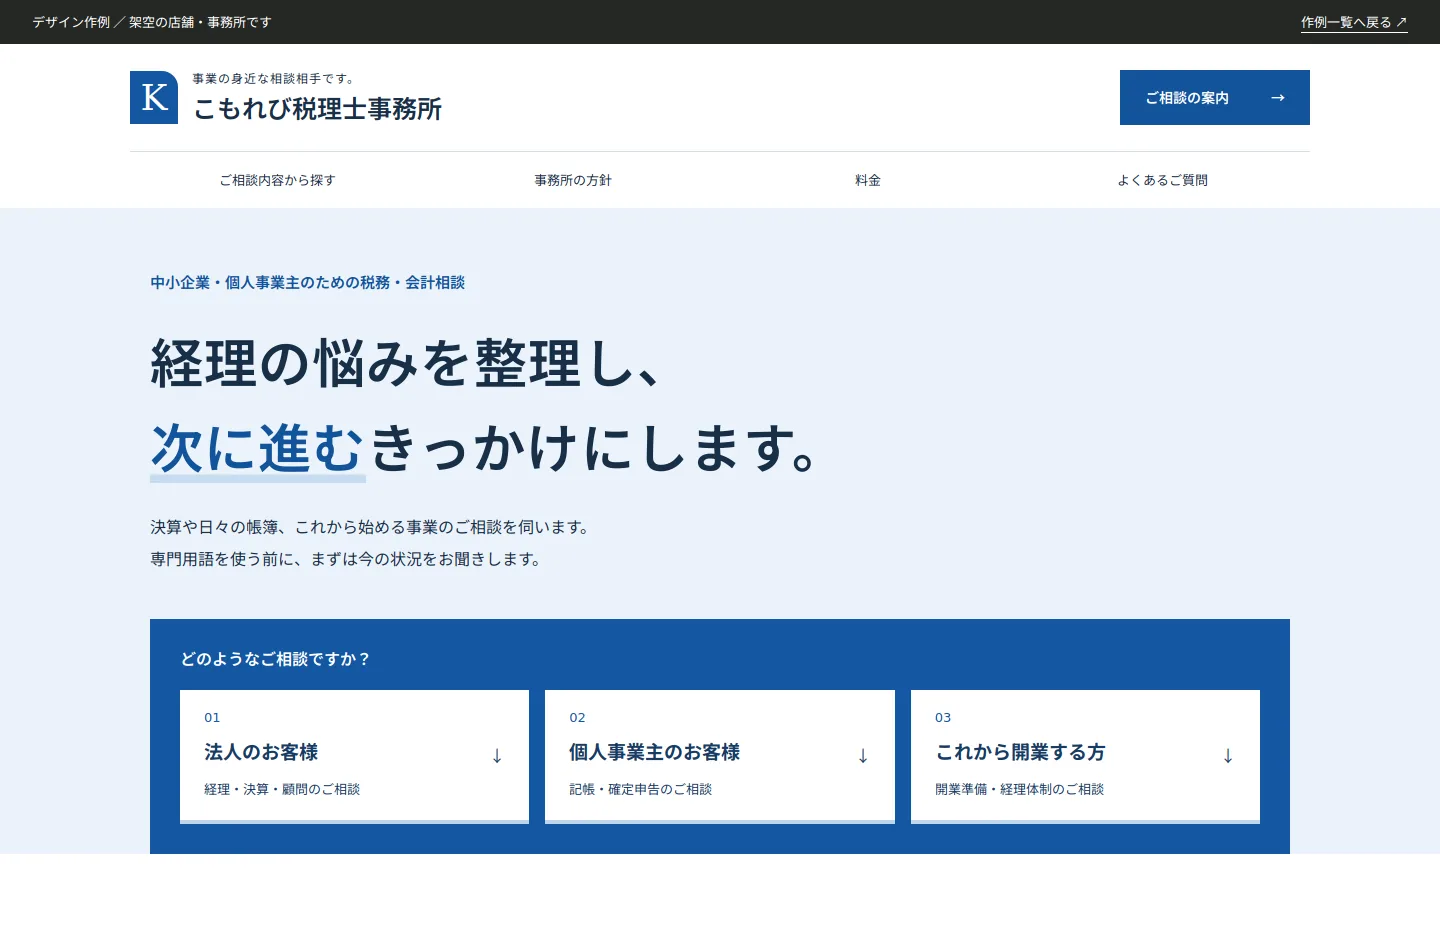Click the ご相談の案内 button
This screenshot has height=940, width=1440.
coord(1214,97)
